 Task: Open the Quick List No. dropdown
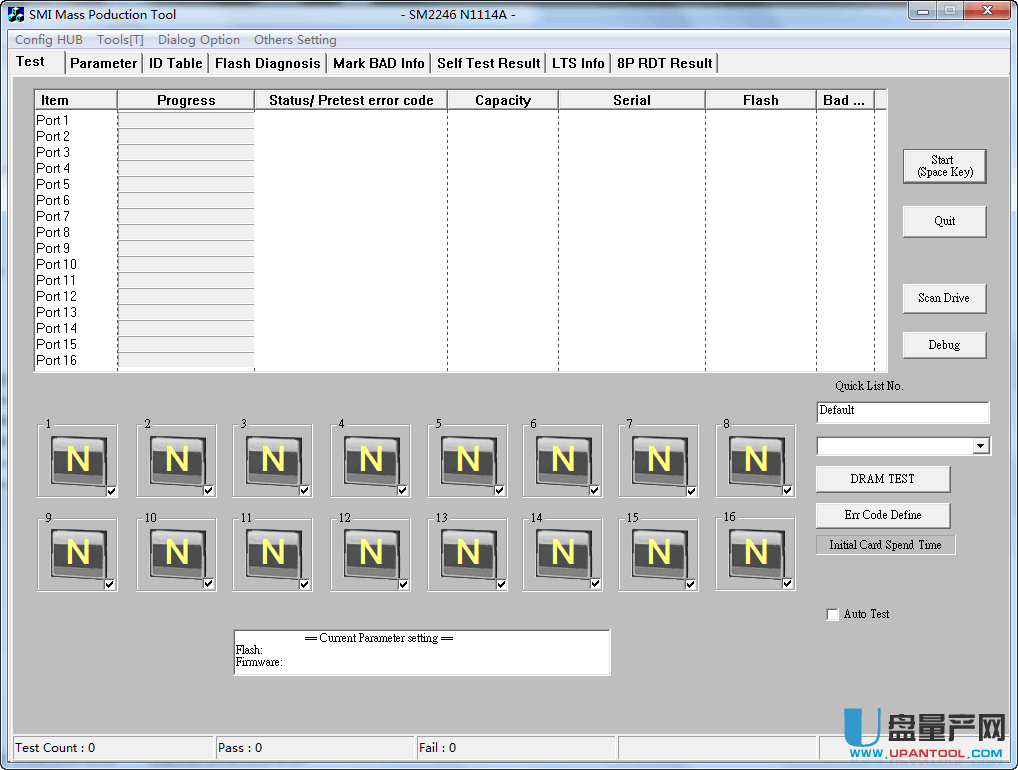[982, 445]
